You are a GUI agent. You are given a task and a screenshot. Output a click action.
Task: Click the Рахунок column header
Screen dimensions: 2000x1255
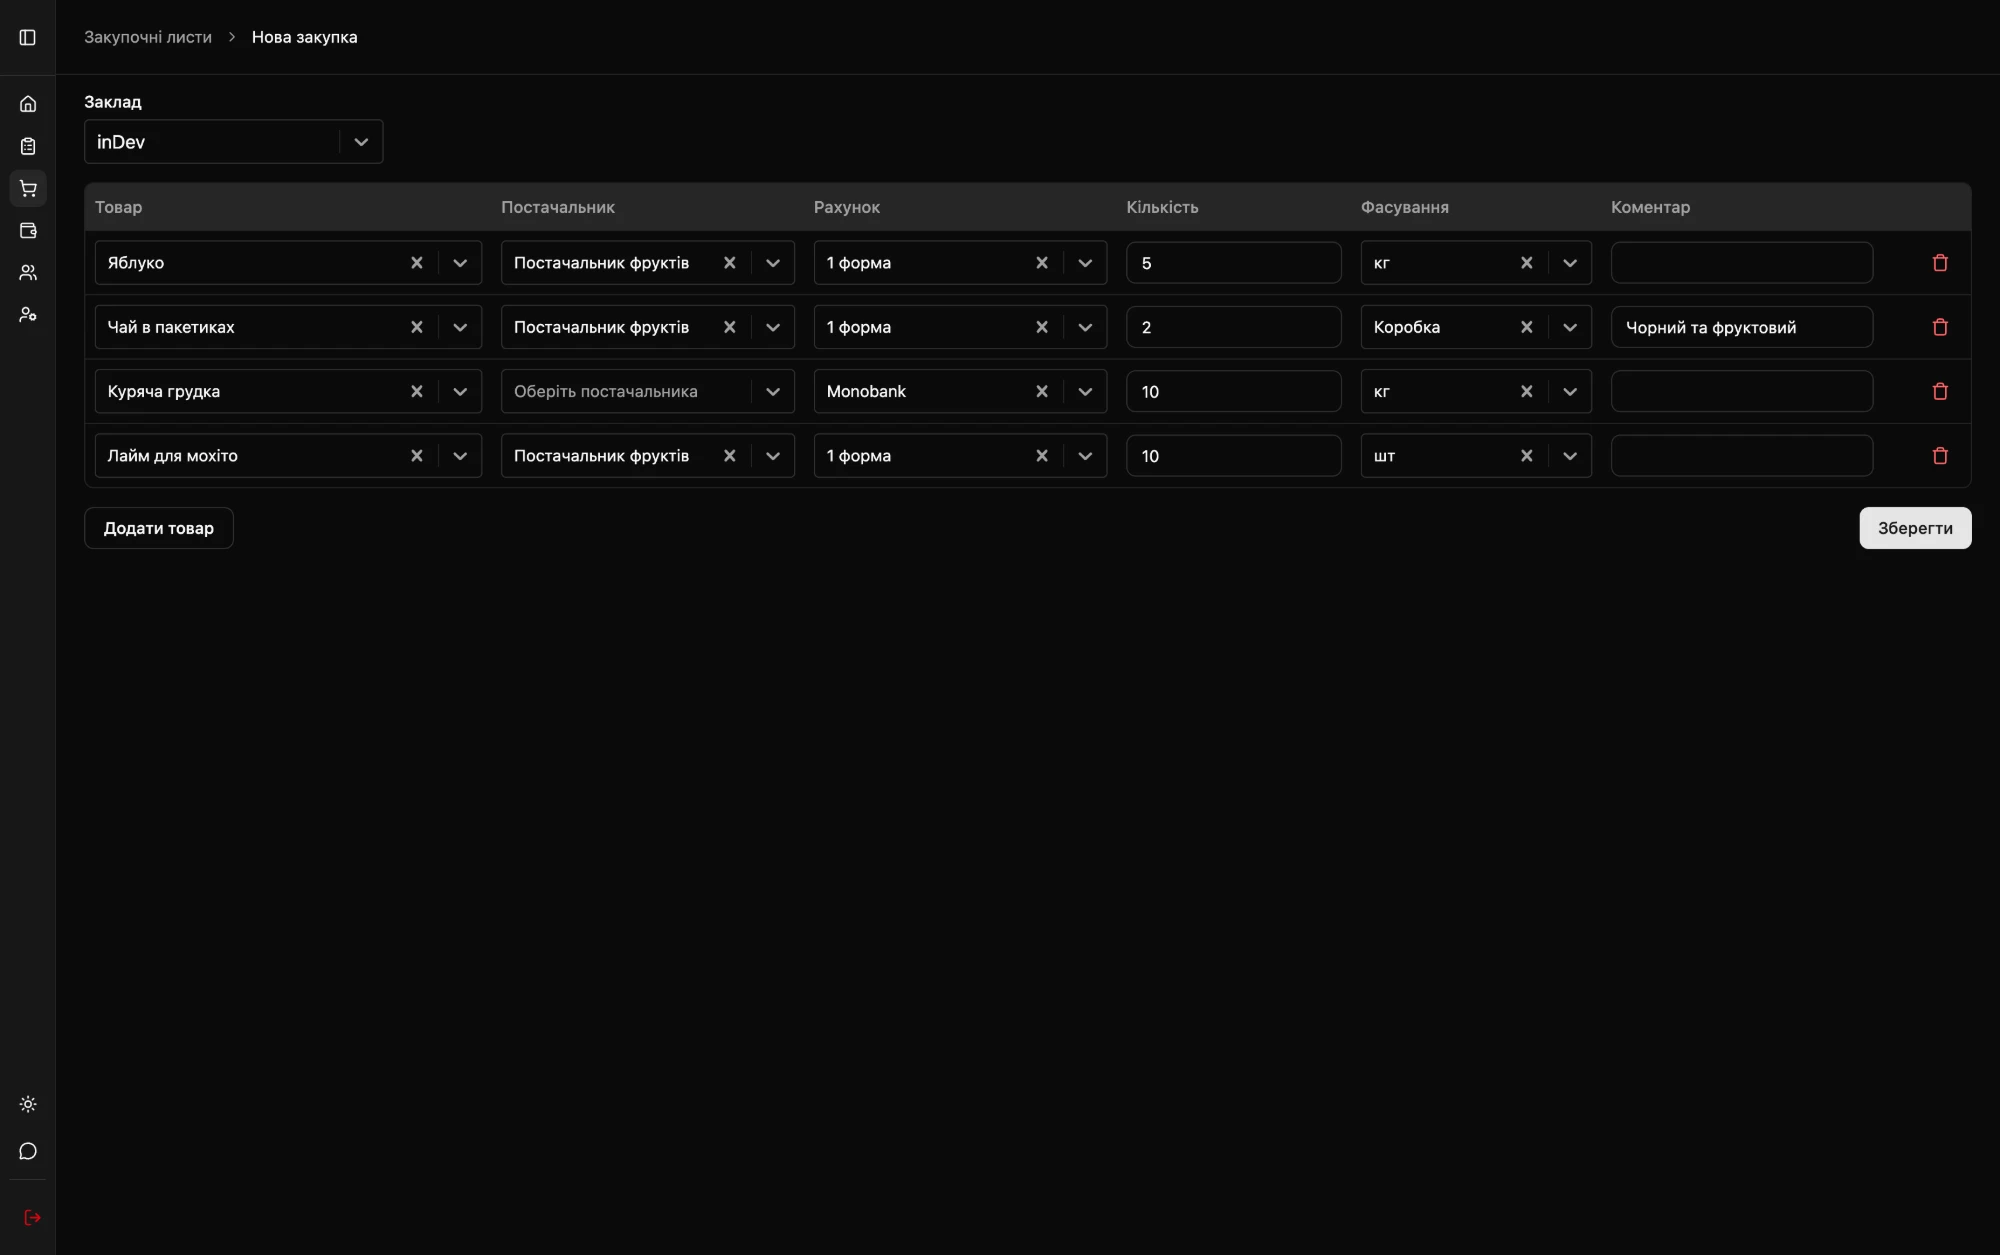846,207
